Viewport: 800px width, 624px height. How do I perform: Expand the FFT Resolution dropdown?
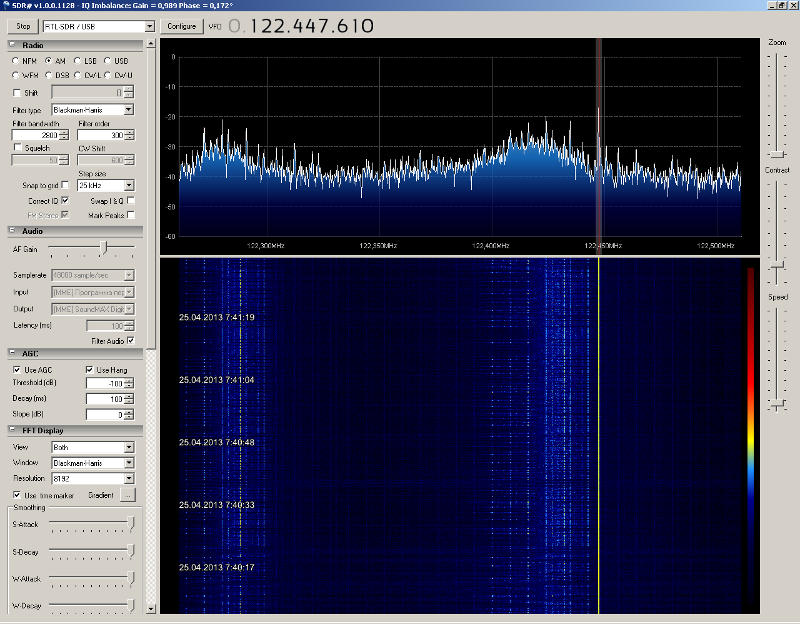click(x=129, y=479)
